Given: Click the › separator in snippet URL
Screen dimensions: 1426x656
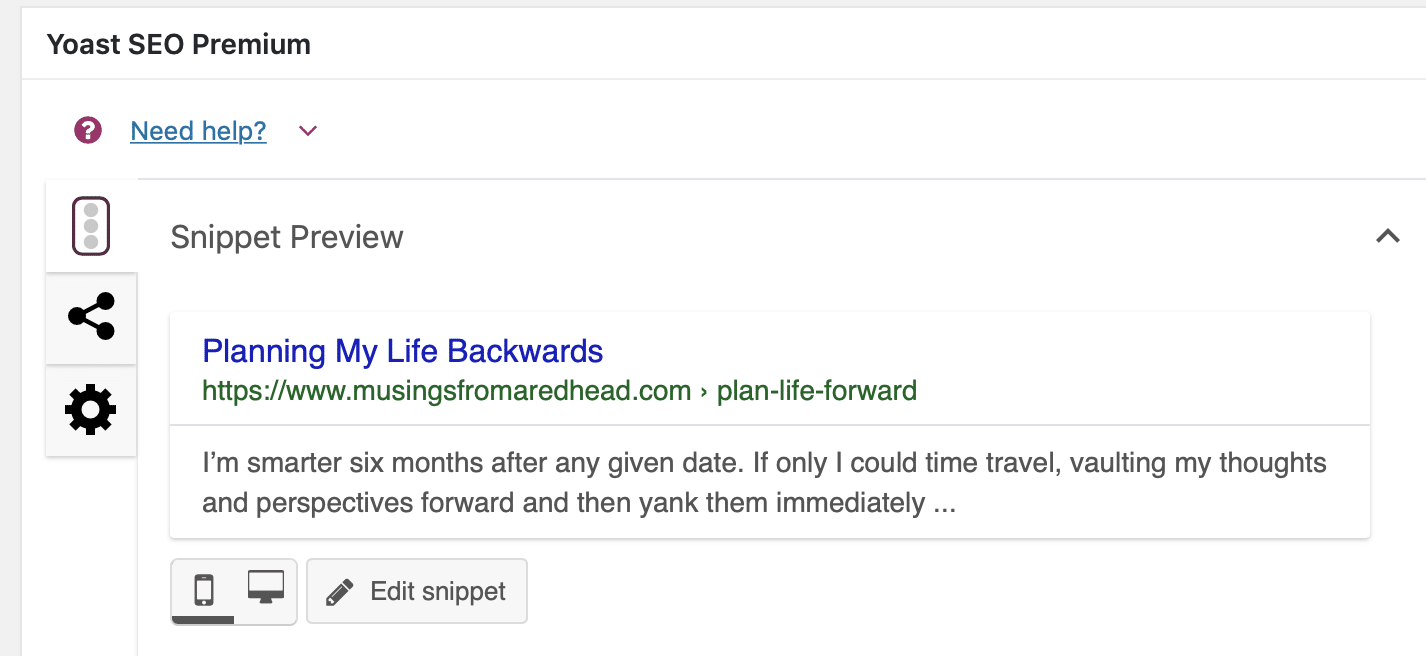Looking at the screenshot, I should pos(704,390).
